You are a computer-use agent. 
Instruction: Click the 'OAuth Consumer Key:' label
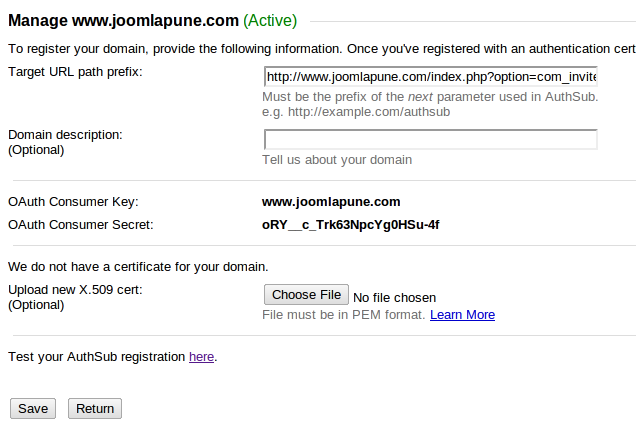point(73,202)
